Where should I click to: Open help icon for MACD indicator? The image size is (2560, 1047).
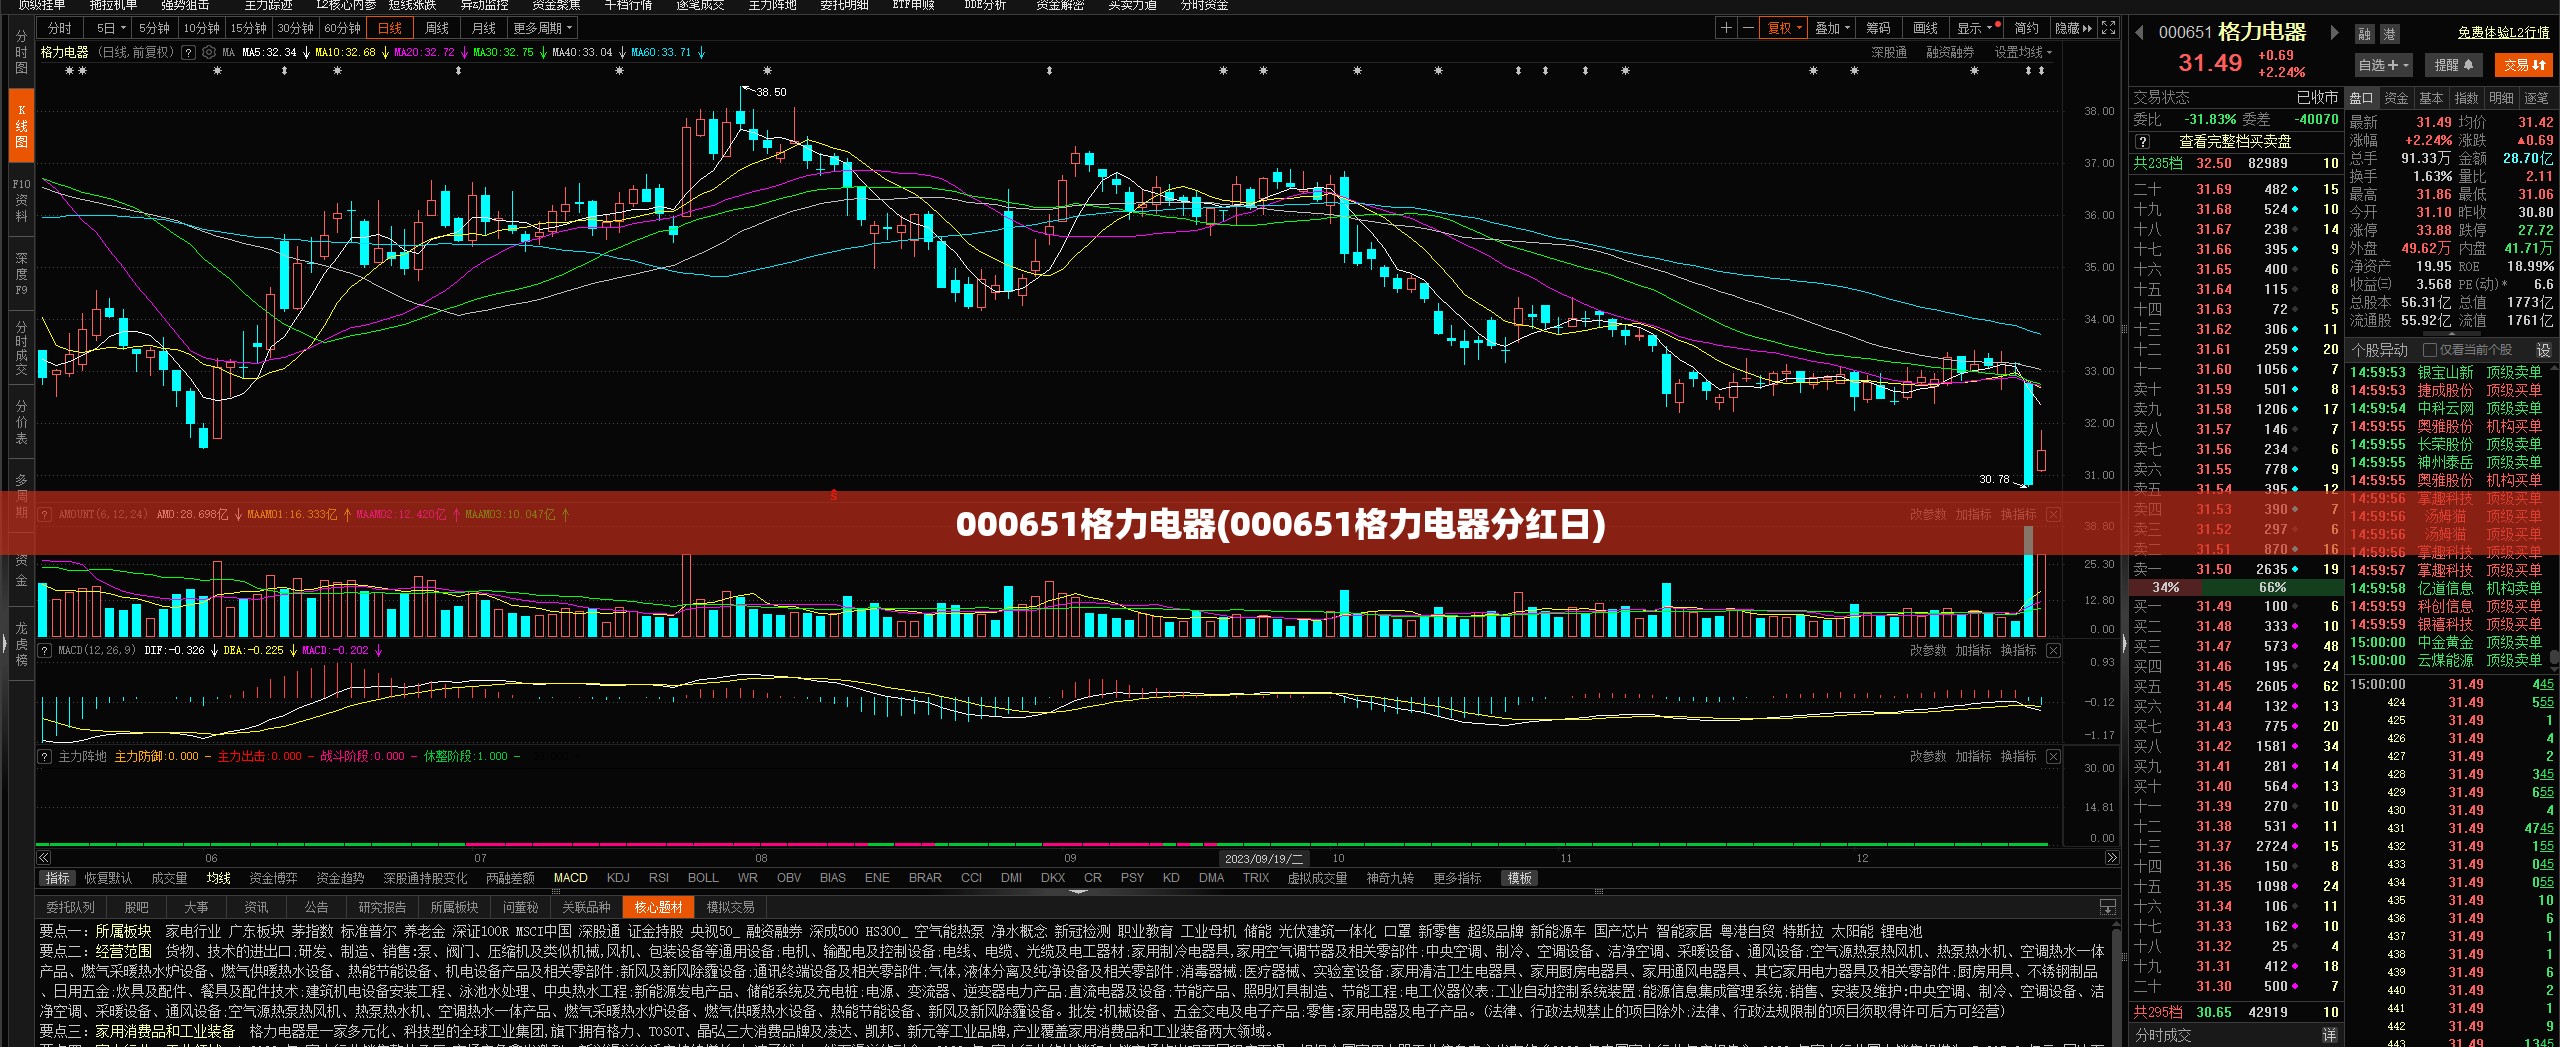[44, 650]
